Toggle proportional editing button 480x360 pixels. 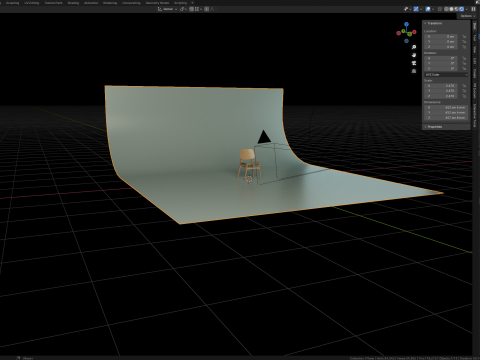[x=207, y=9]
